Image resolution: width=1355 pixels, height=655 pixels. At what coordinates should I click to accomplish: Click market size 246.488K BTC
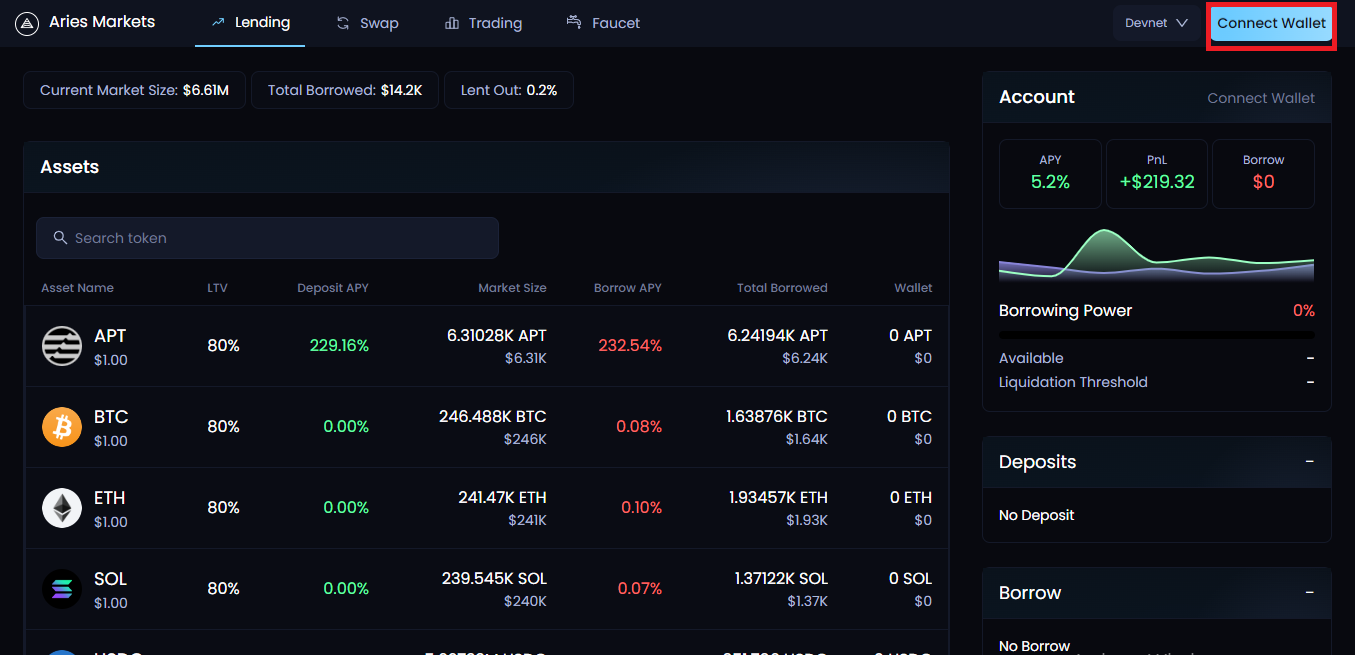[x=493, y=417]
